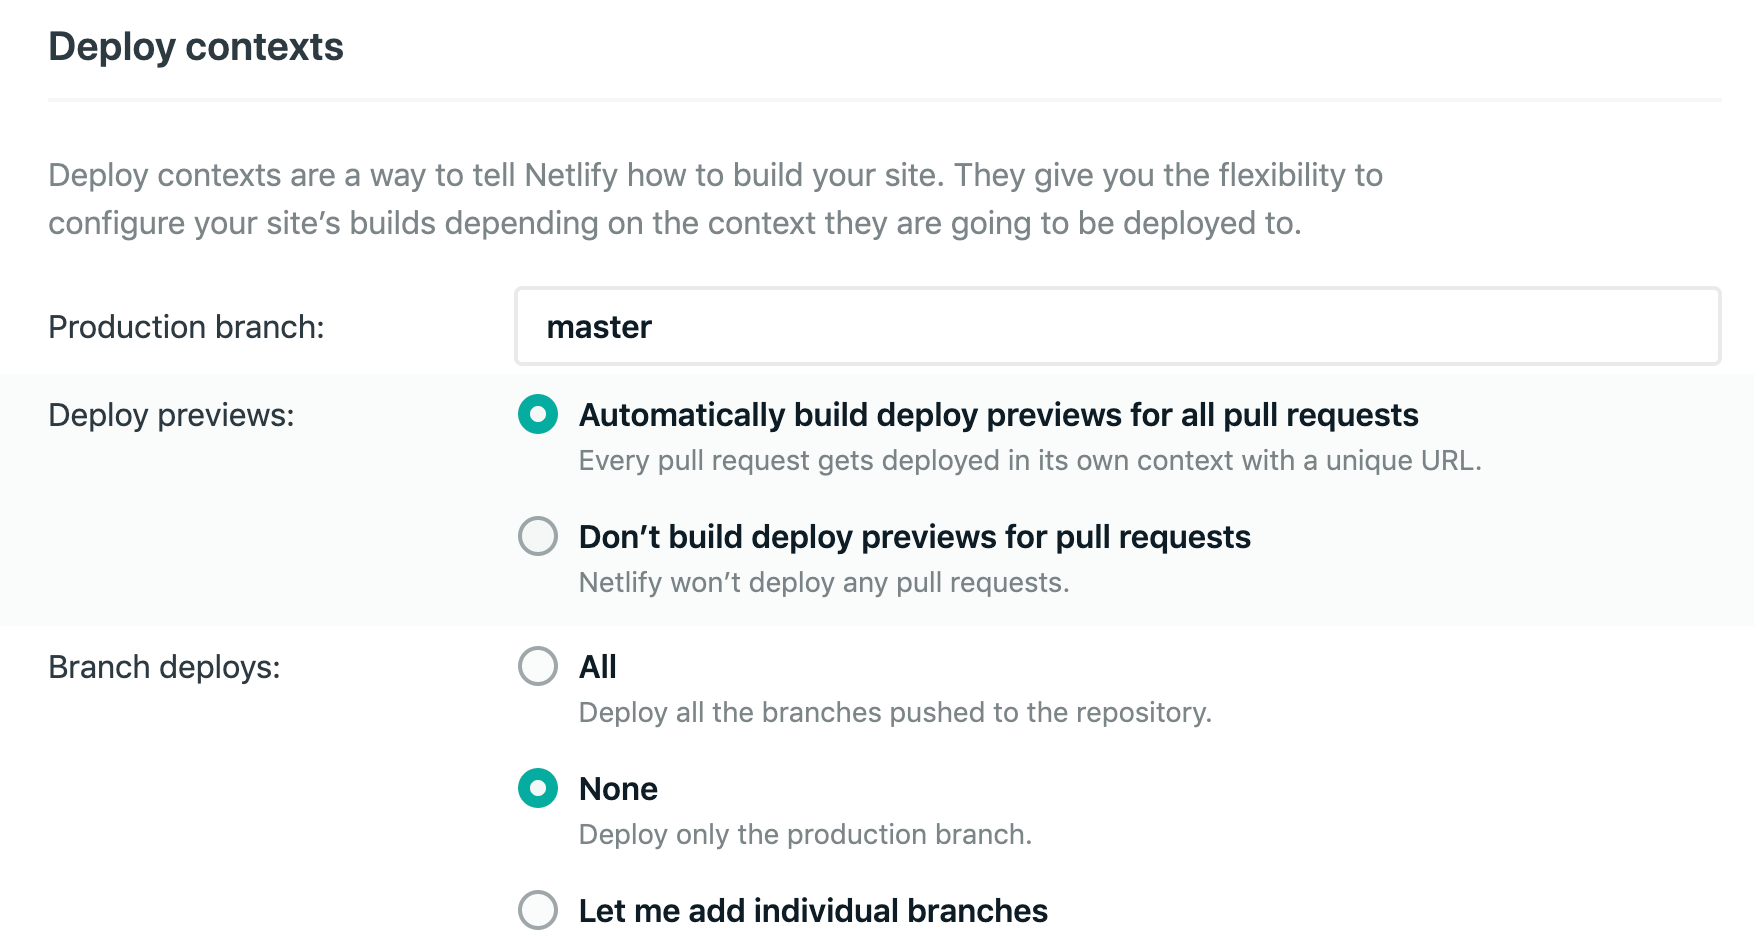Click the Deploy contexts heading
Screen dimensions: 1754x950
coord(195,46)
